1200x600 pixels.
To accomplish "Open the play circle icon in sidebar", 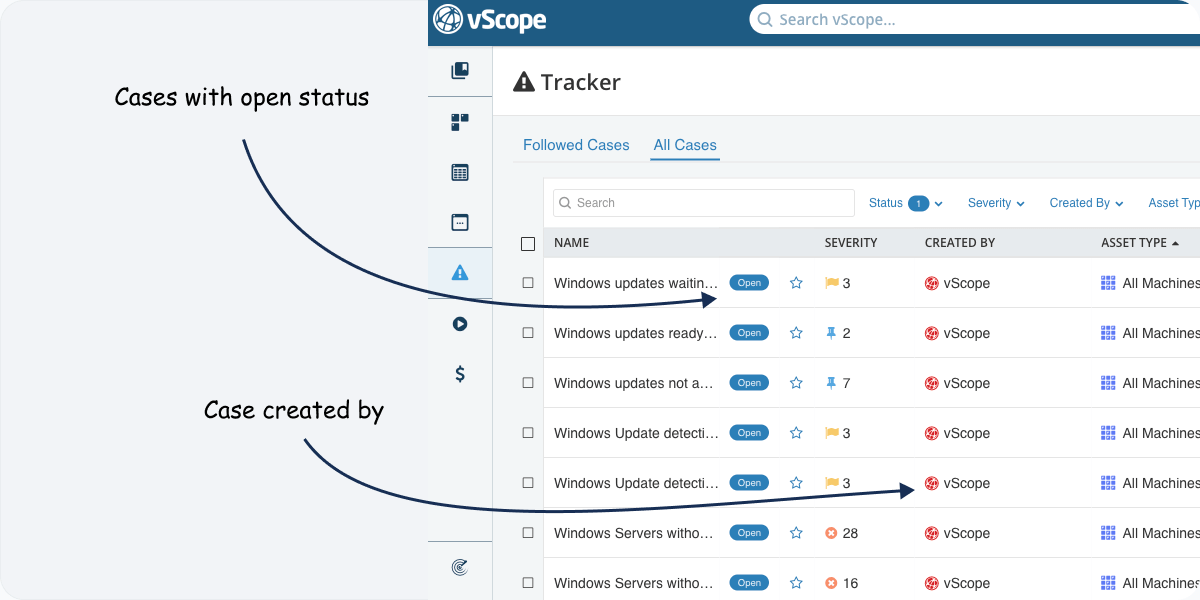I will click(460, 324).
